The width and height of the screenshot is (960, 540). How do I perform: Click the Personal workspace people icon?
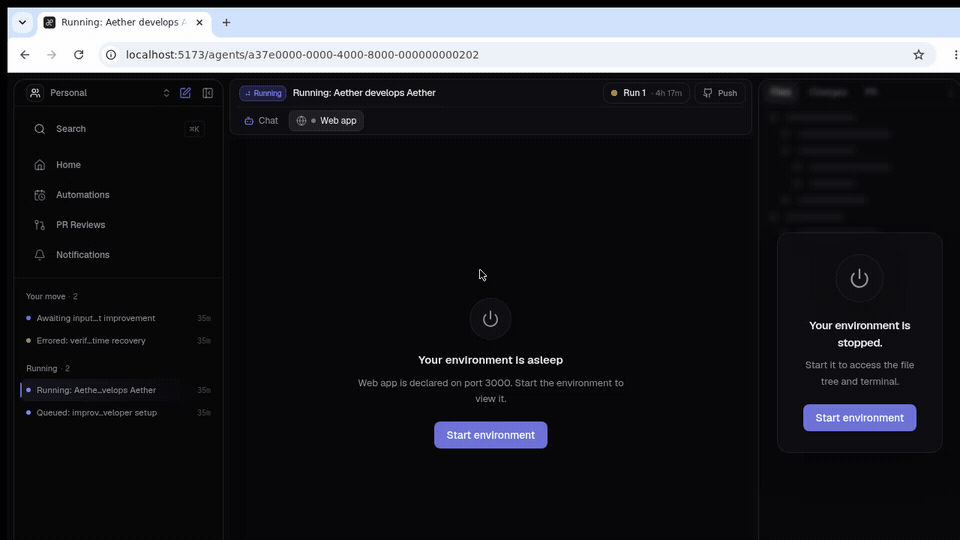[x=35, y=93]
